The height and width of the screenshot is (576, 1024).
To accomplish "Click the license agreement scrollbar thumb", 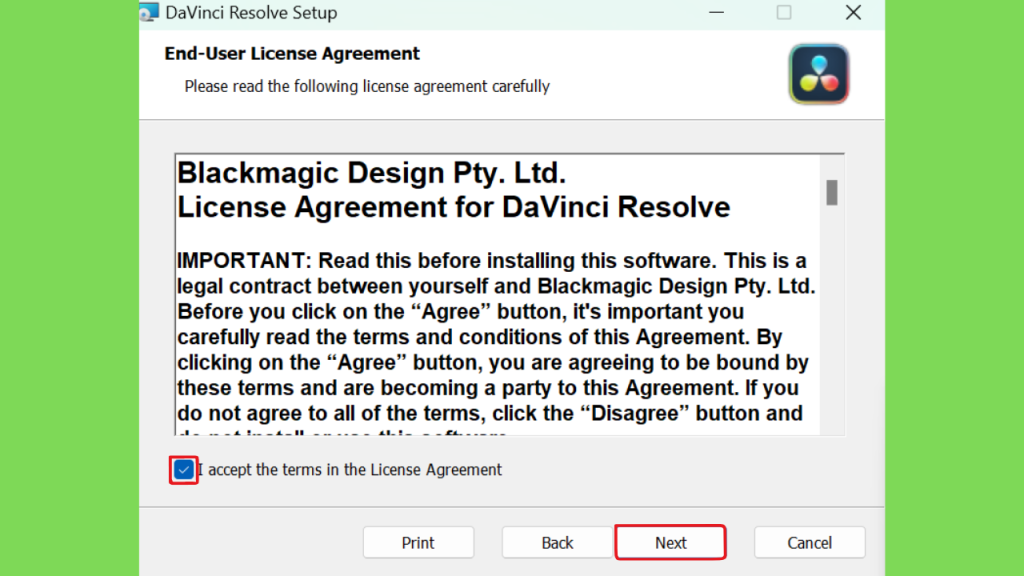I will (831, 193).
